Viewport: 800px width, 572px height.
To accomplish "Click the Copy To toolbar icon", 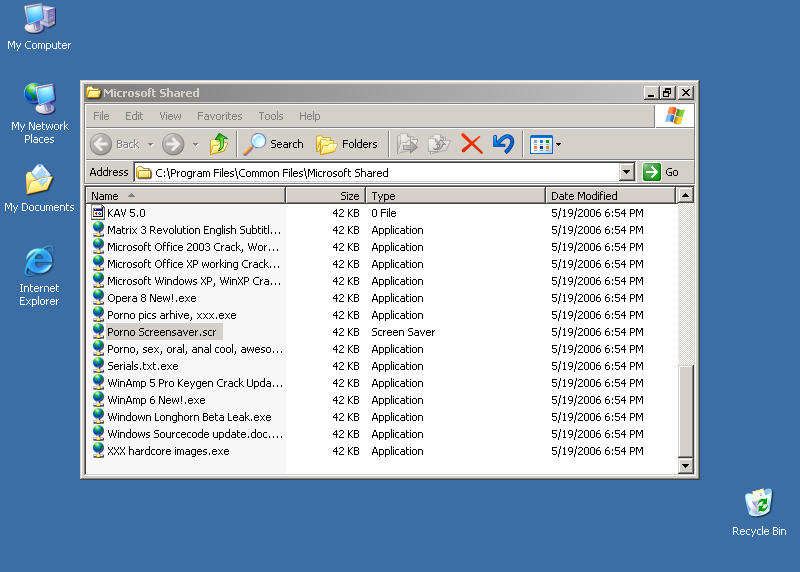I will click(x=439, y=144).
